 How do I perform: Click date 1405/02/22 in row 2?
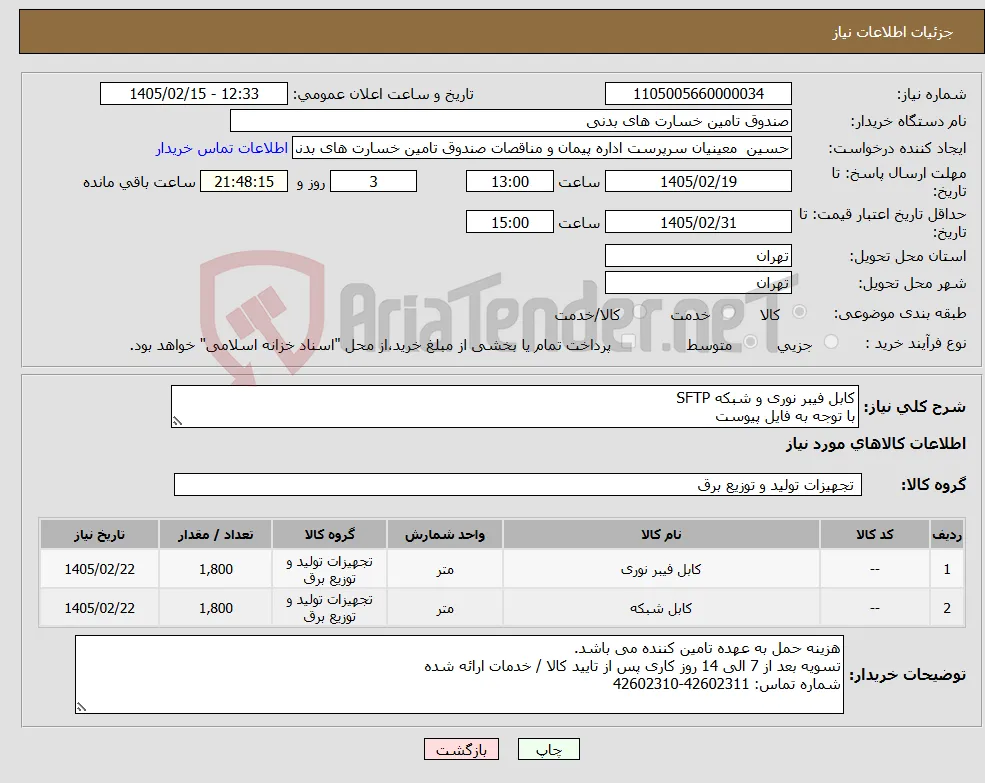point(99,608)
